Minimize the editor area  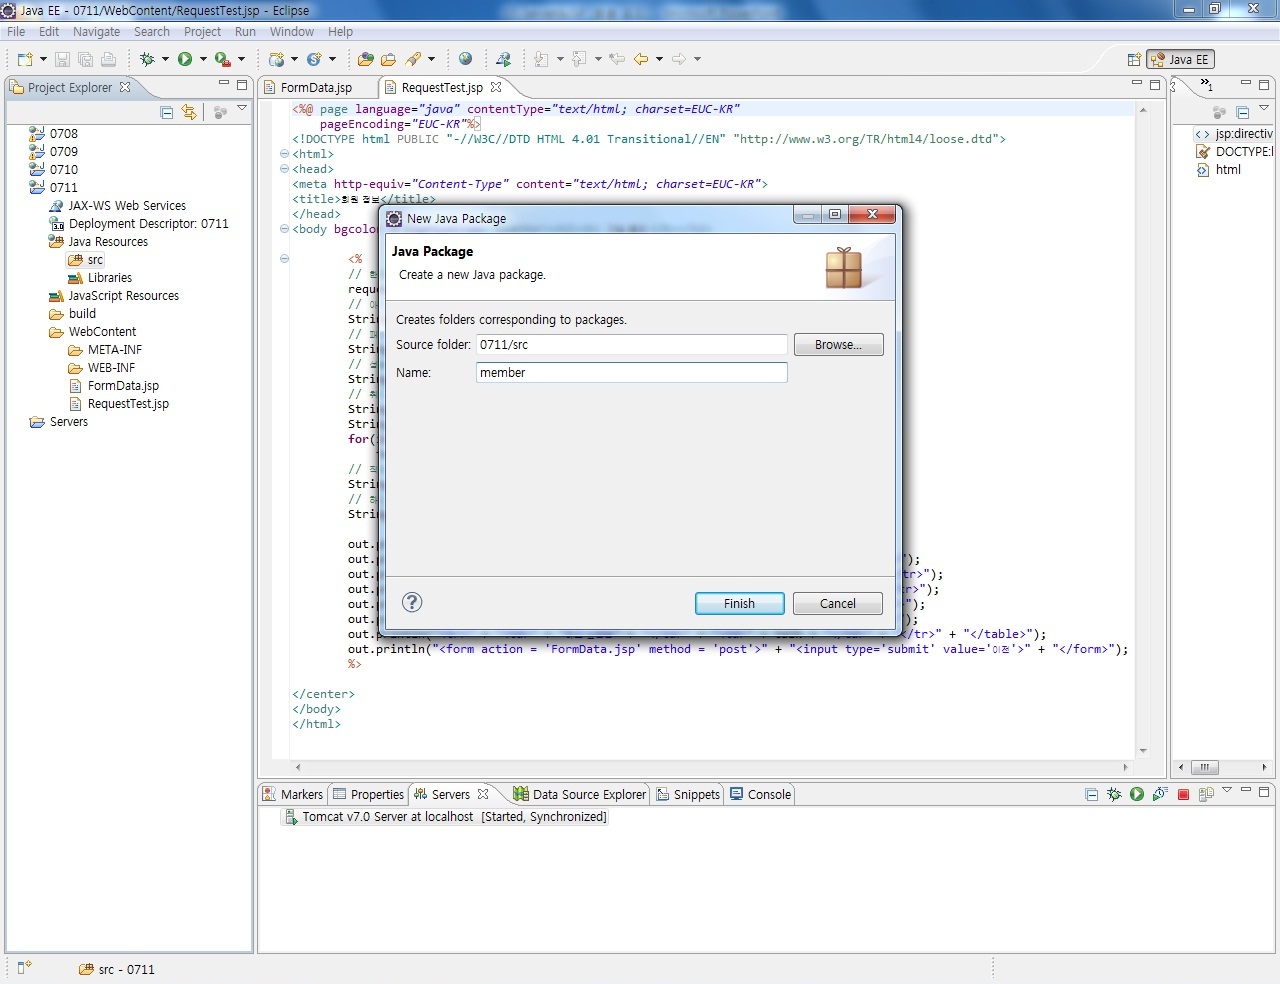pos(1137,83)
